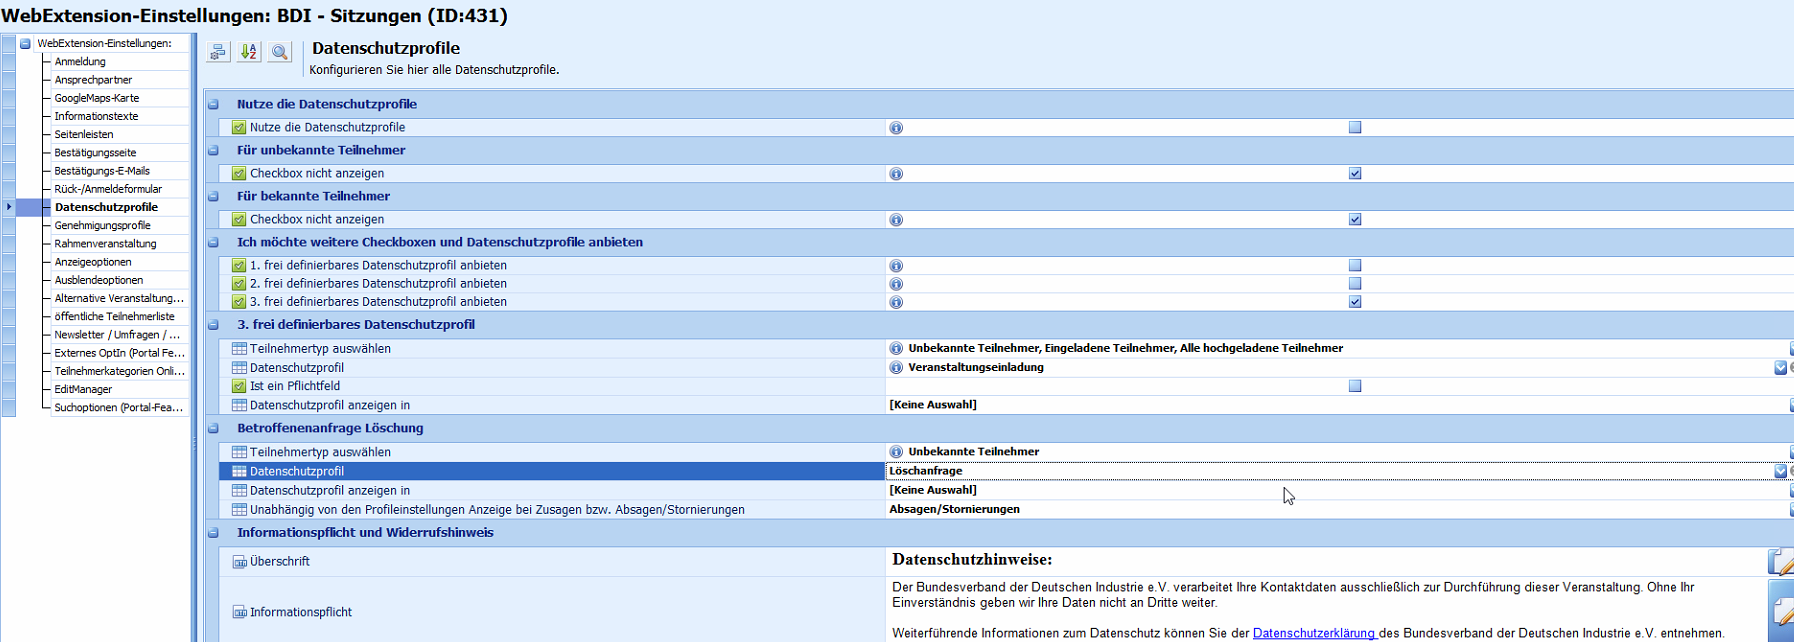Collapse the Betroffenenanfrage Löschung section
The width and height of the screenshot is (1794, 642).
pos(213,428)
